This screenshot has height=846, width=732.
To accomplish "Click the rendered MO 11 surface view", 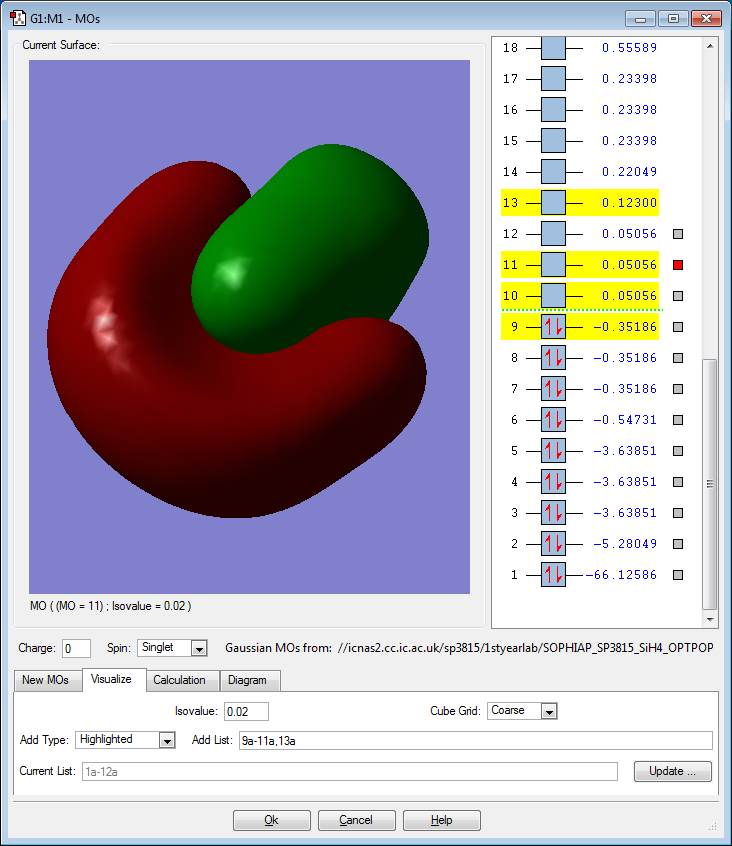I will (x=249, y=327).
